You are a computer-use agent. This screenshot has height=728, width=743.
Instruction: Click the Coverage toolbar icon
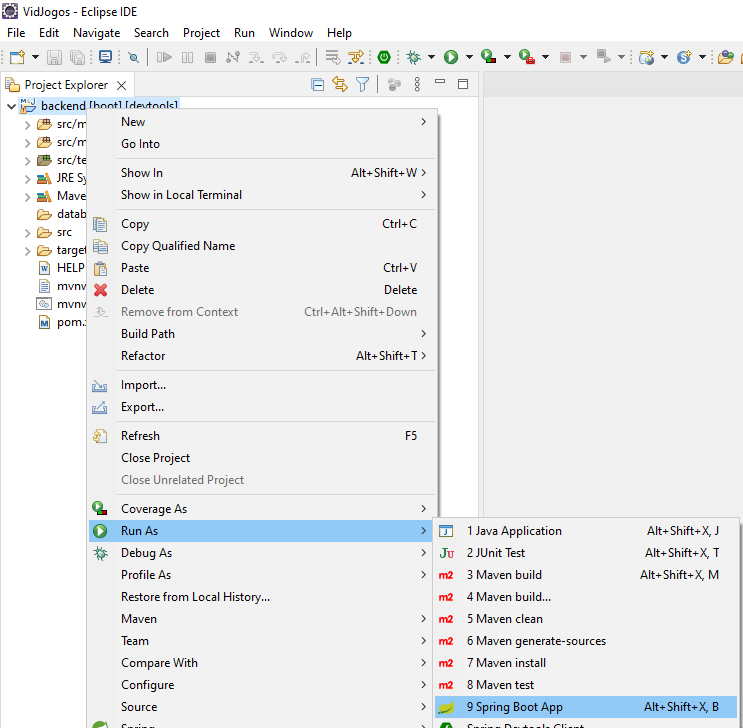(x=488, y=57)
